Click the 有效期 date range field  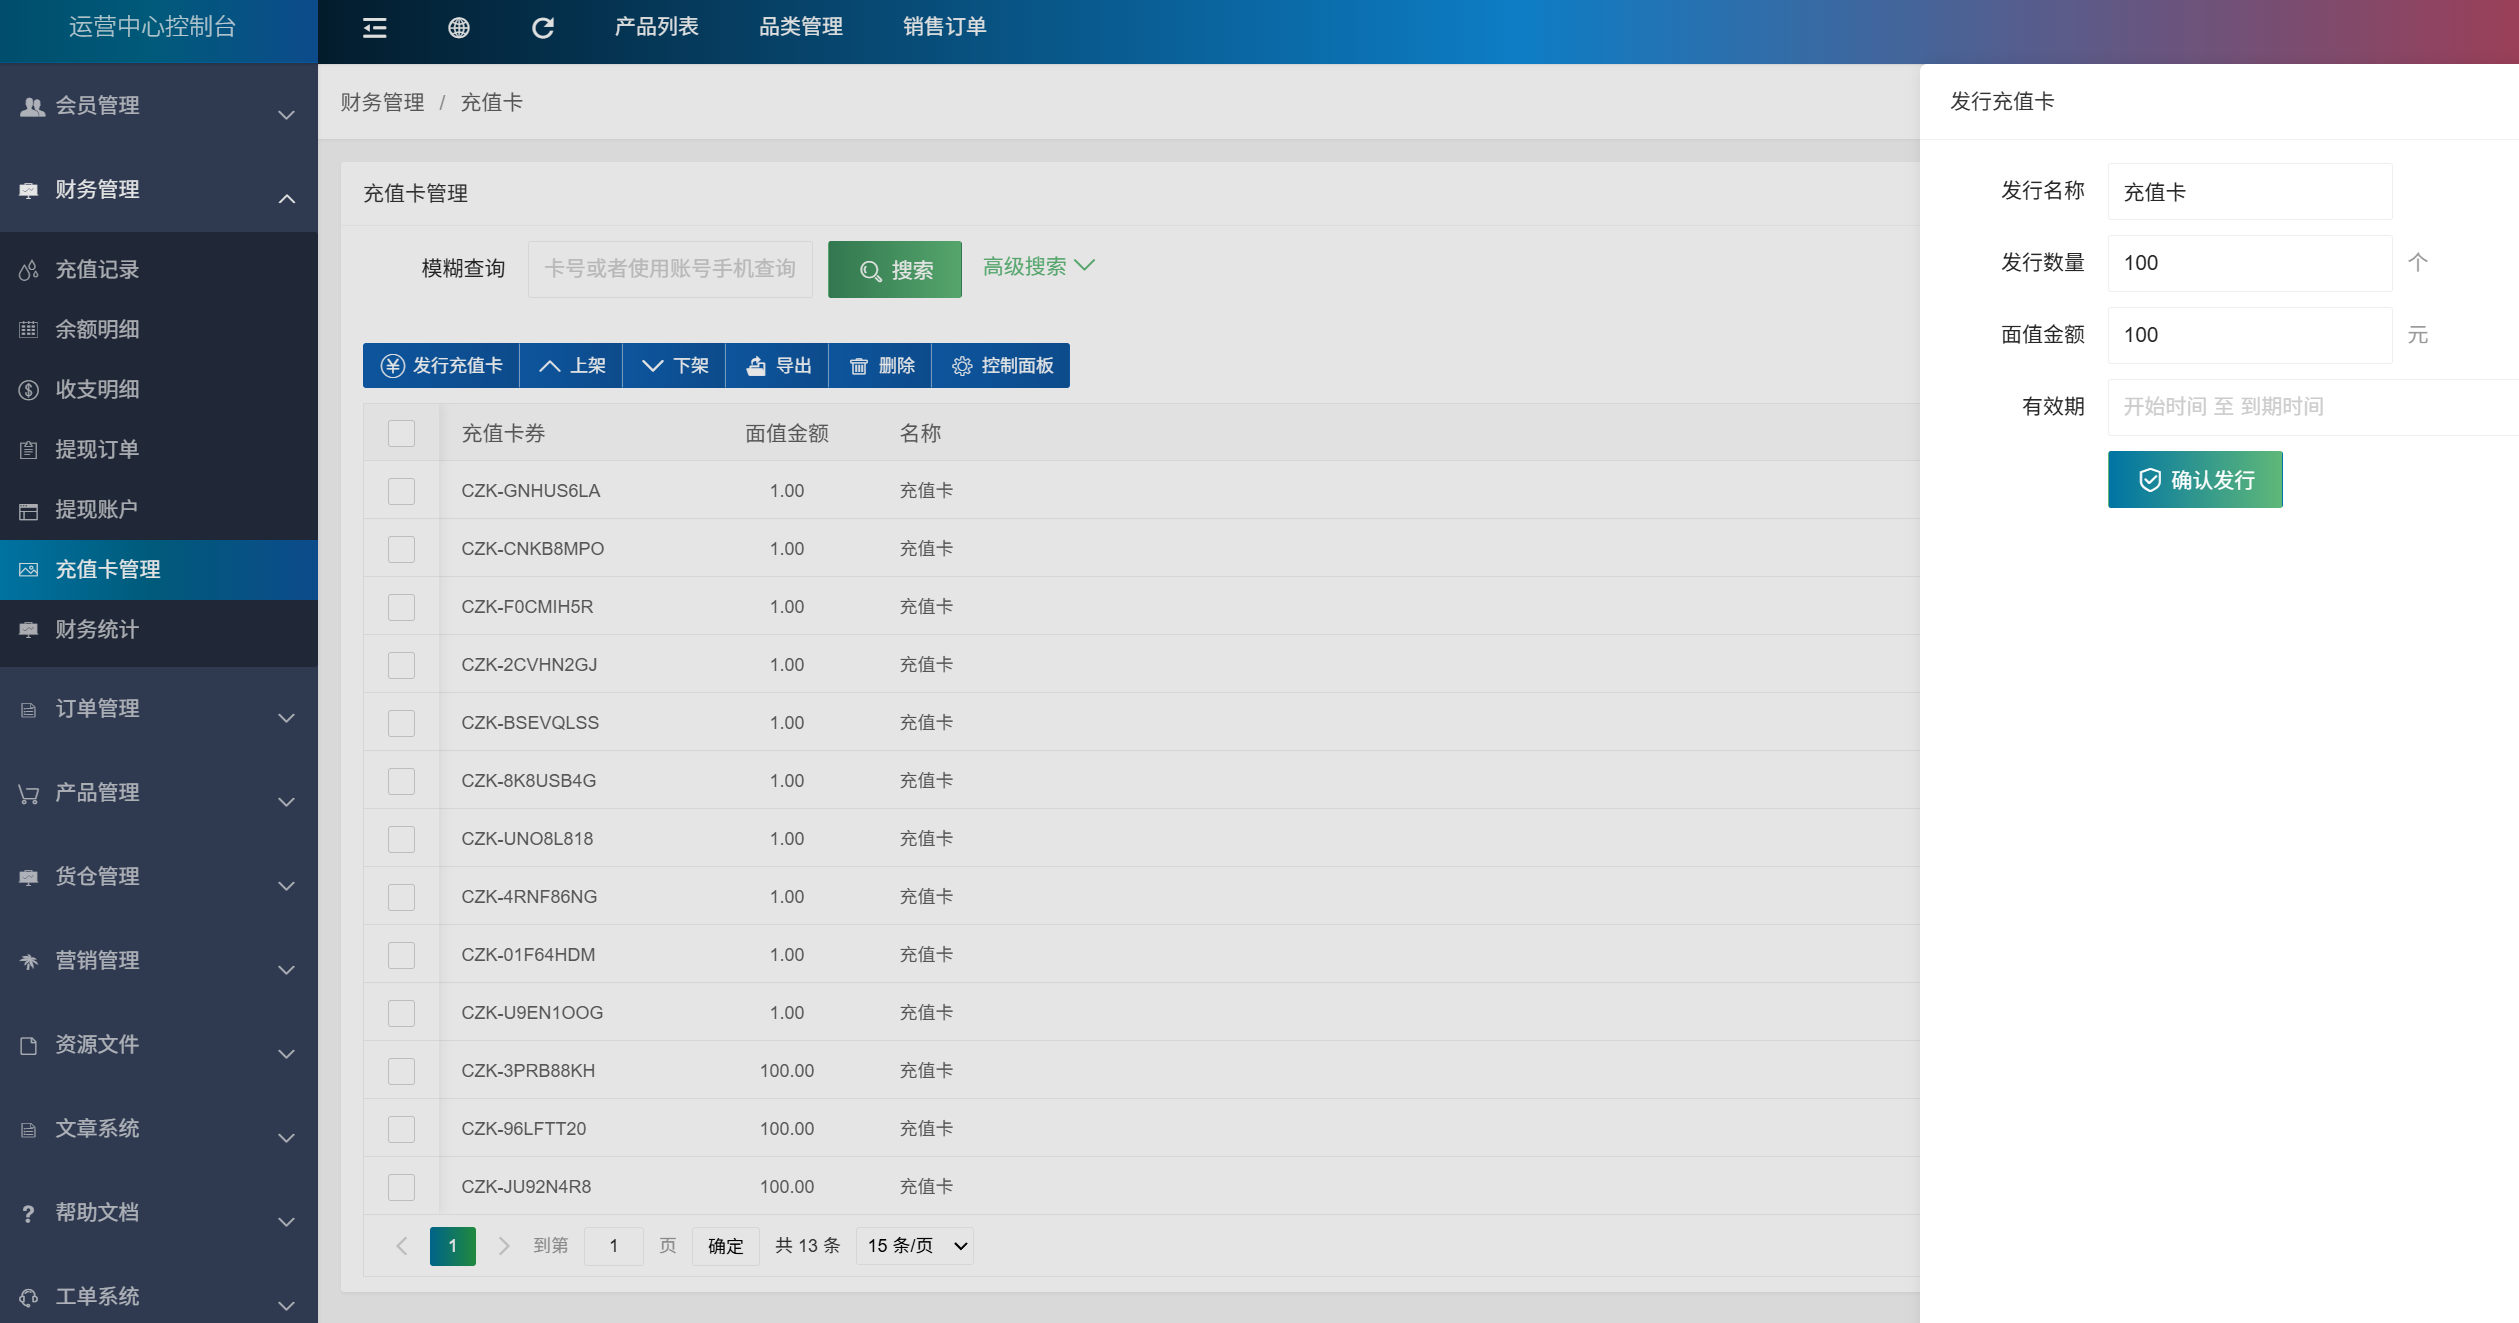pos(2310,407)
